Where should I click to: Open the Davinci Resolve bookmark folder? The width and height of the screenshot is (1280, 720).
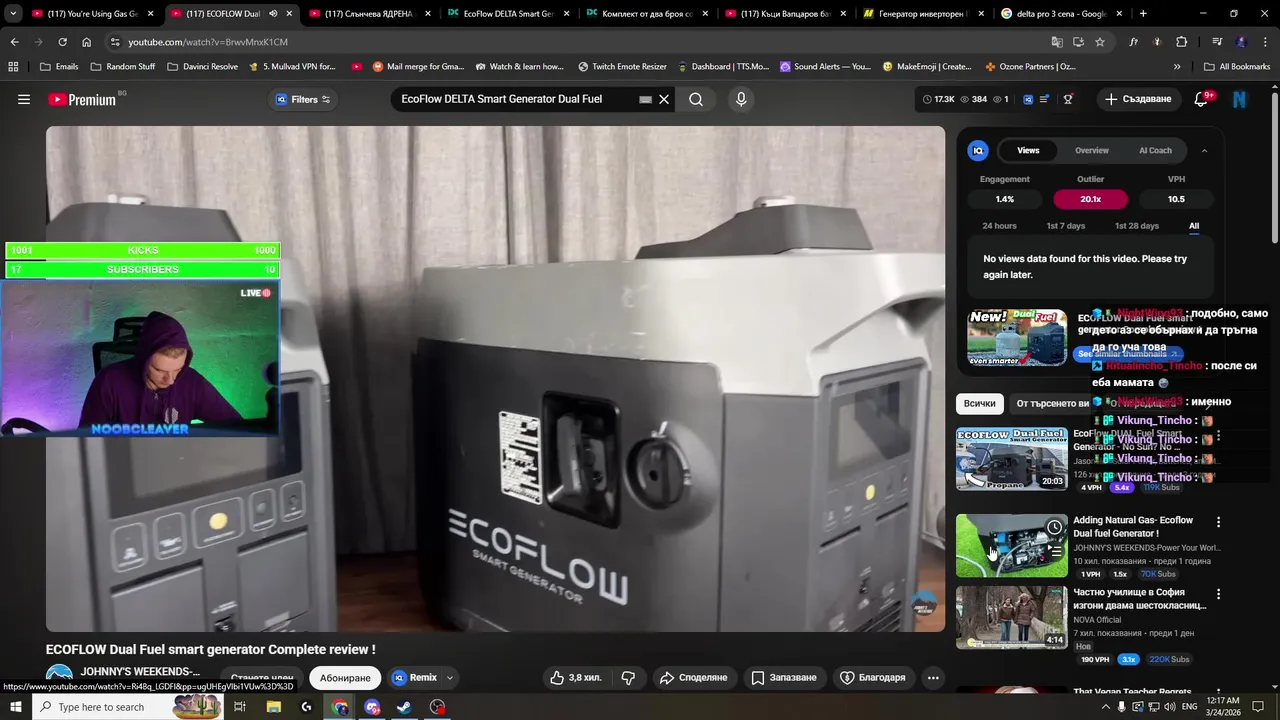(x=203, y=67)
